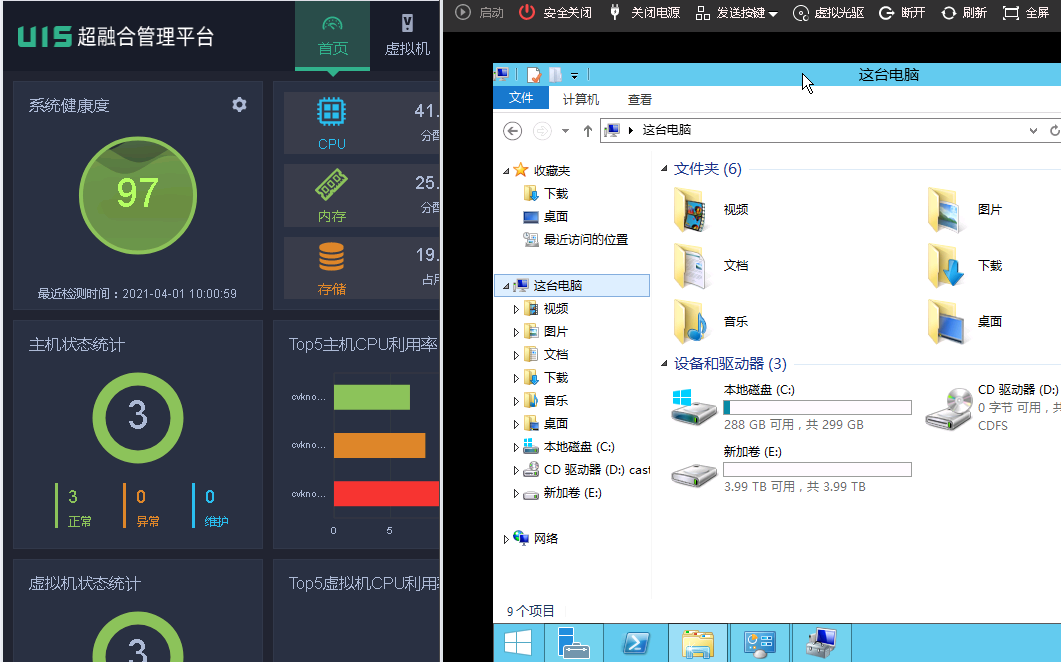Select the 文档 folder icon
1061x662 pixels.
[x=691, y=266]
